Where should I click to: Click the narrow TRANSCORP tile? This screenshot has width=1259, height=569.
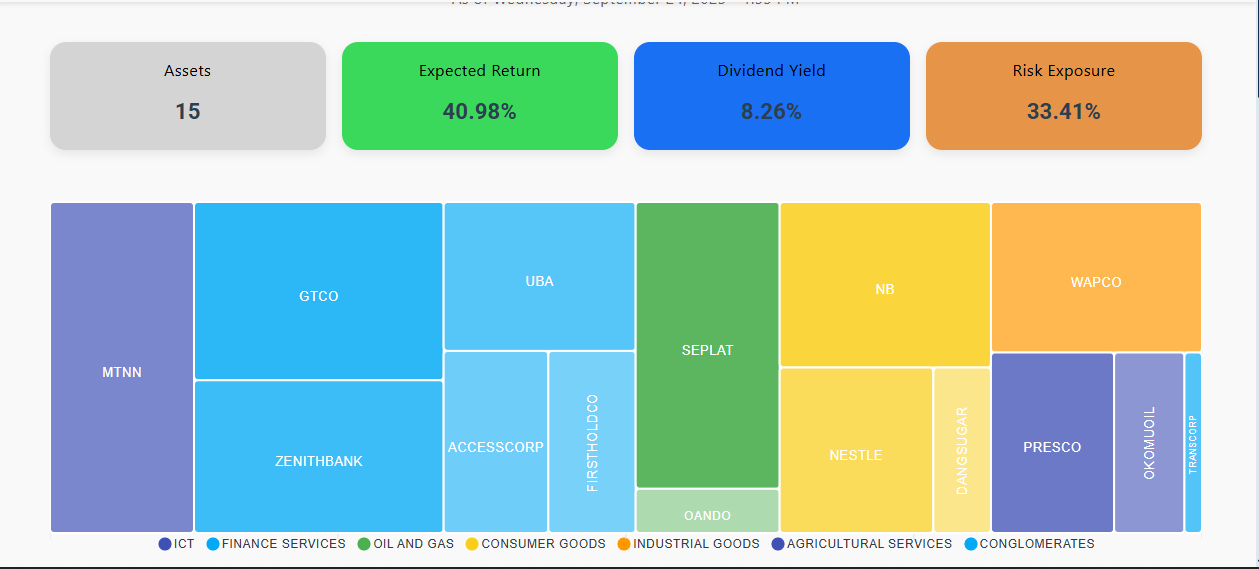point(1193,442)
